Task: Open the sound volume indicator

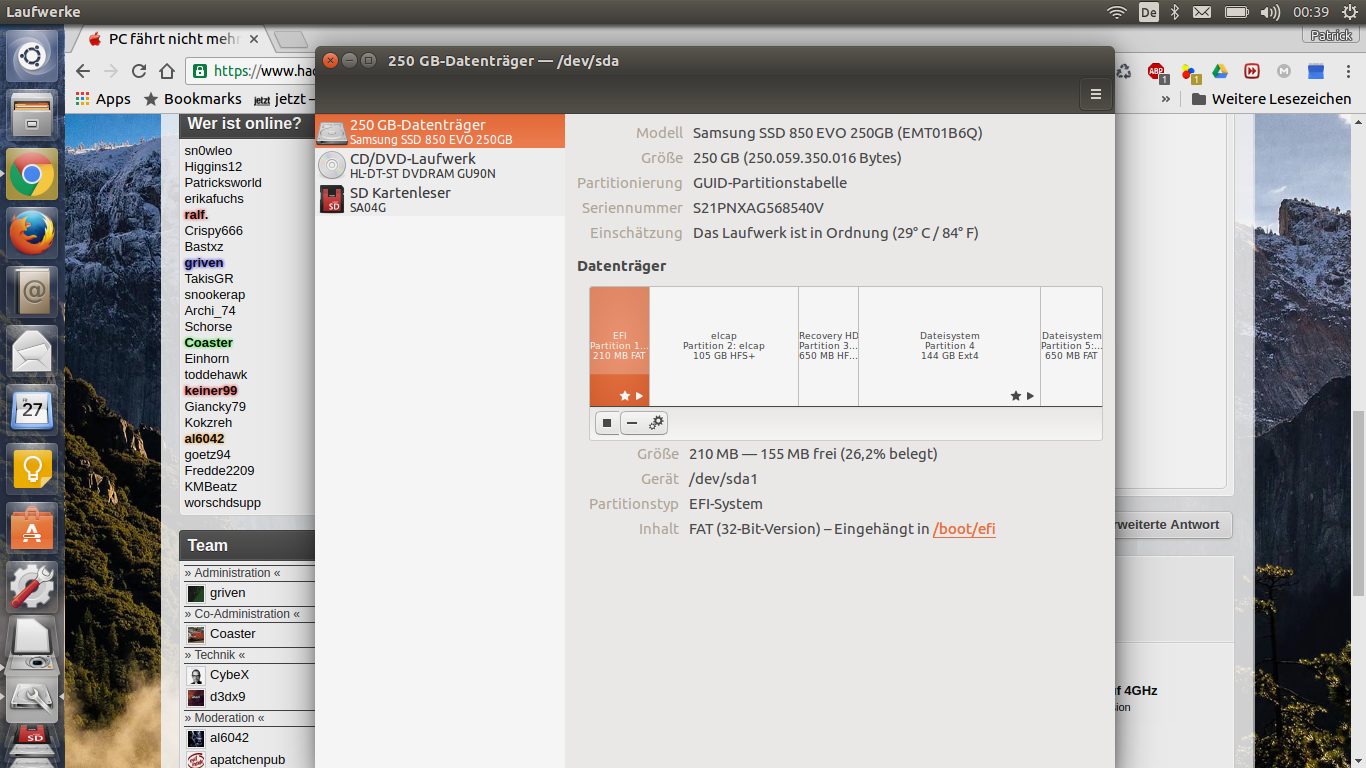Action: [x=1270, y=12]
